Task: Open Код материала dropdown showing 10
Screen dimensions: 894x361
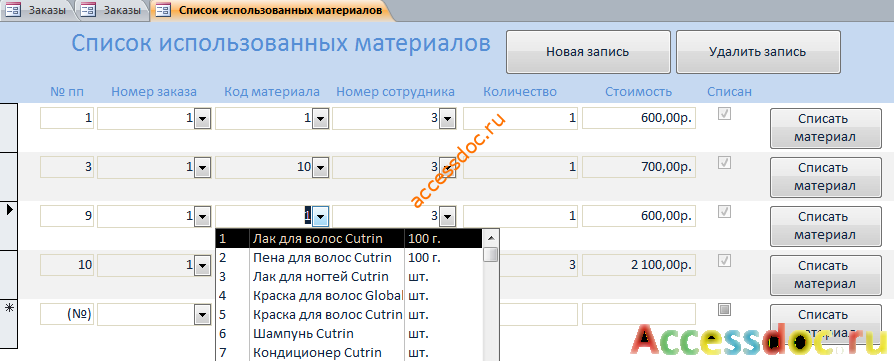Action: coord(320,168)
